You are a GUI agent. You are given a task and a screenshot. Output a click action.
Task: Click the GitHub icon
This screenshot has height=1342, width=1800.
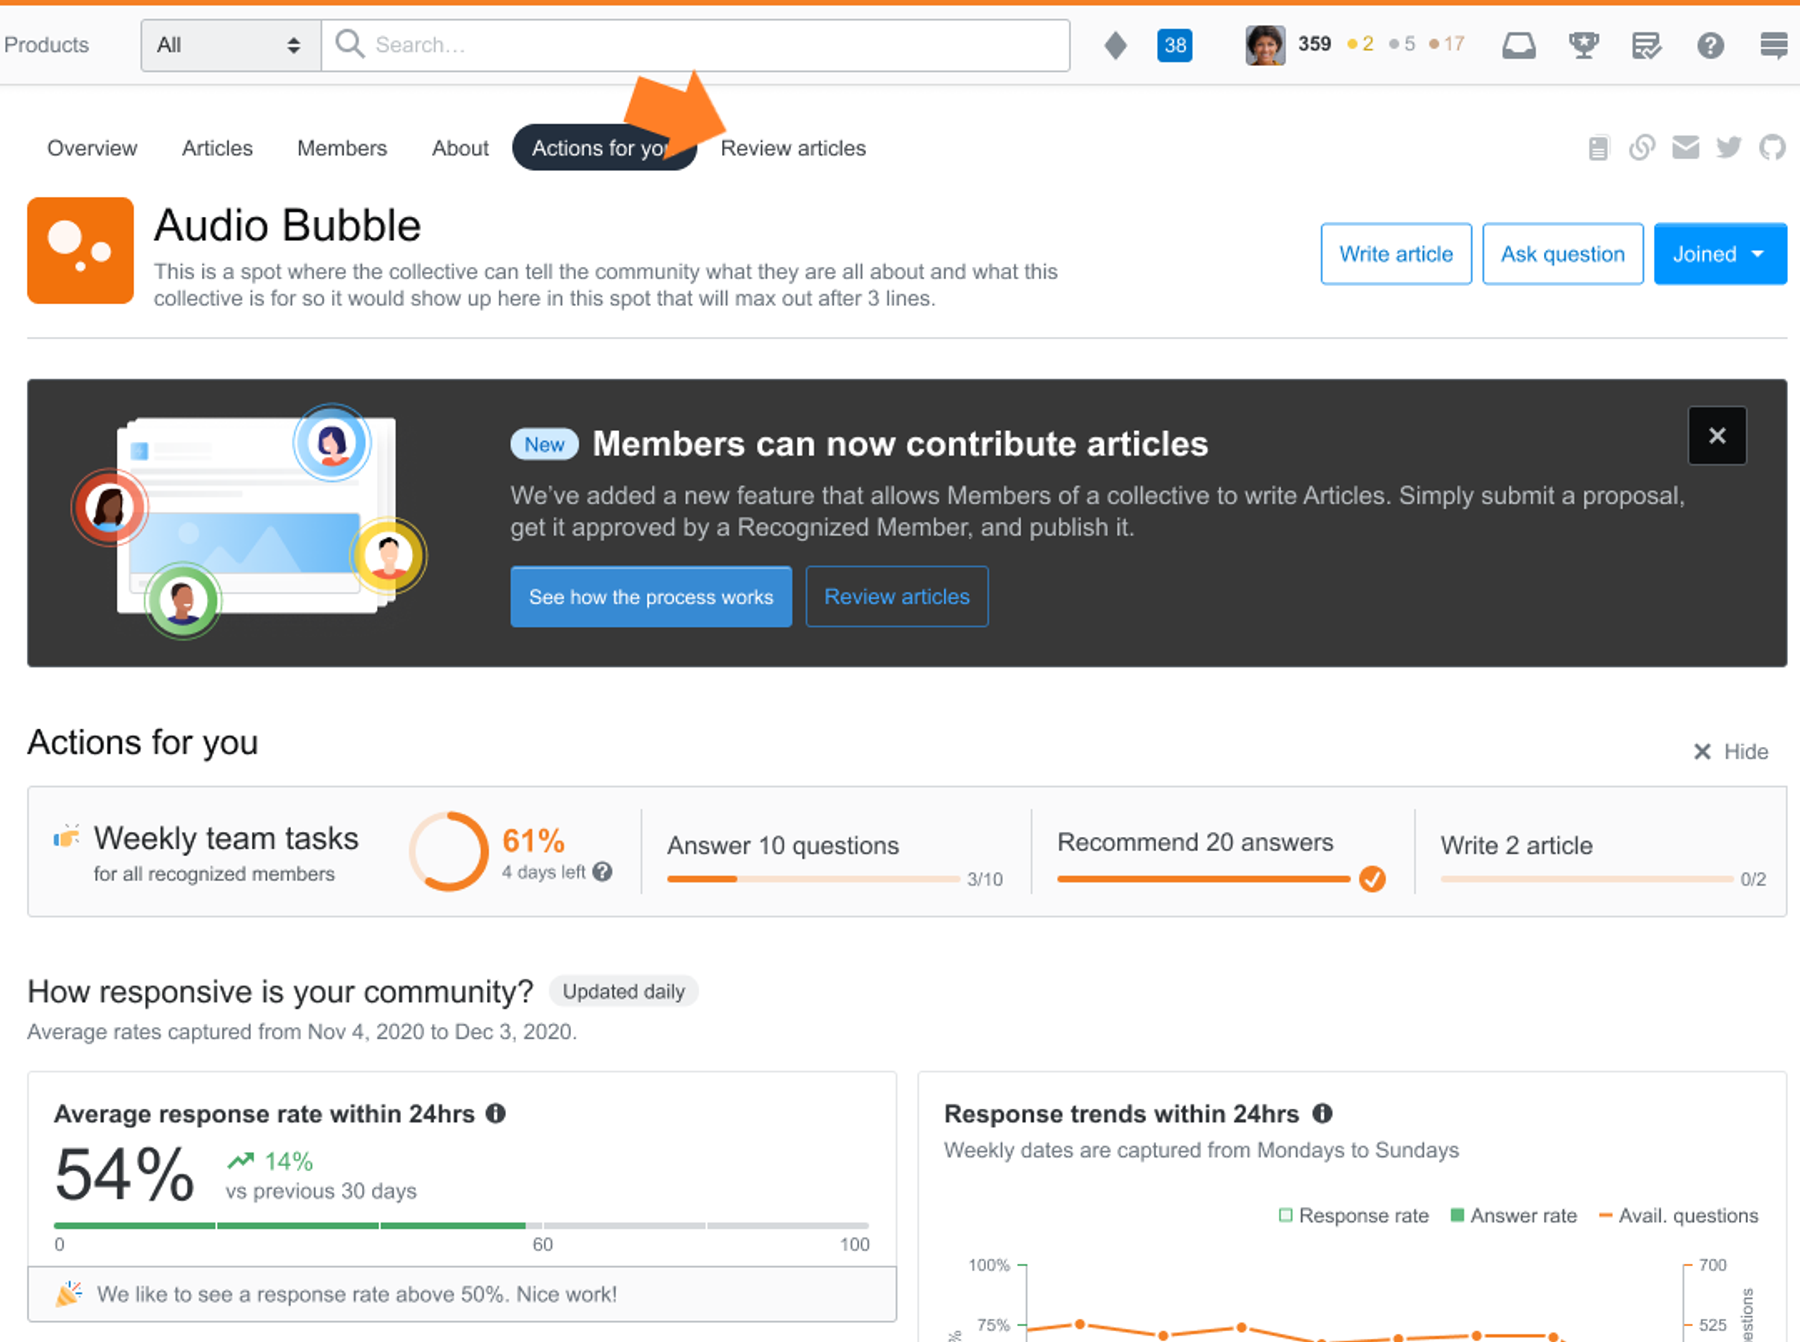[x=1772, y=148]
